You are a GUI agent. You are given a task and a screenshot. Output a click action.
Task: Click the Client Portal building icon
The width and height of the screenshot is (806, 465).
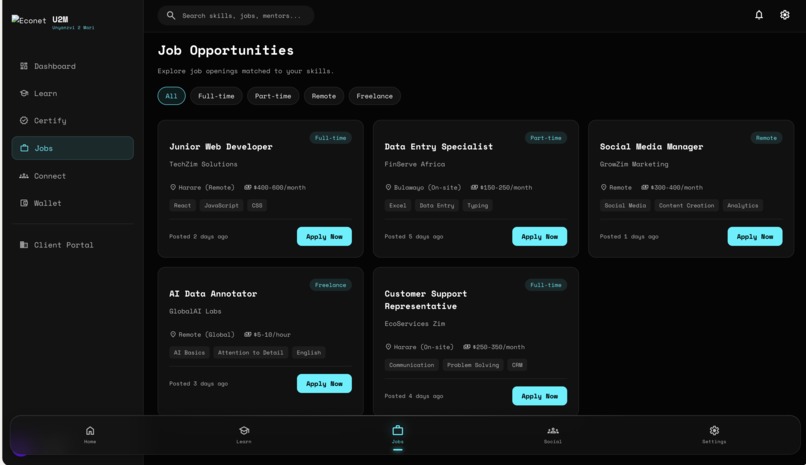[24, 245]
